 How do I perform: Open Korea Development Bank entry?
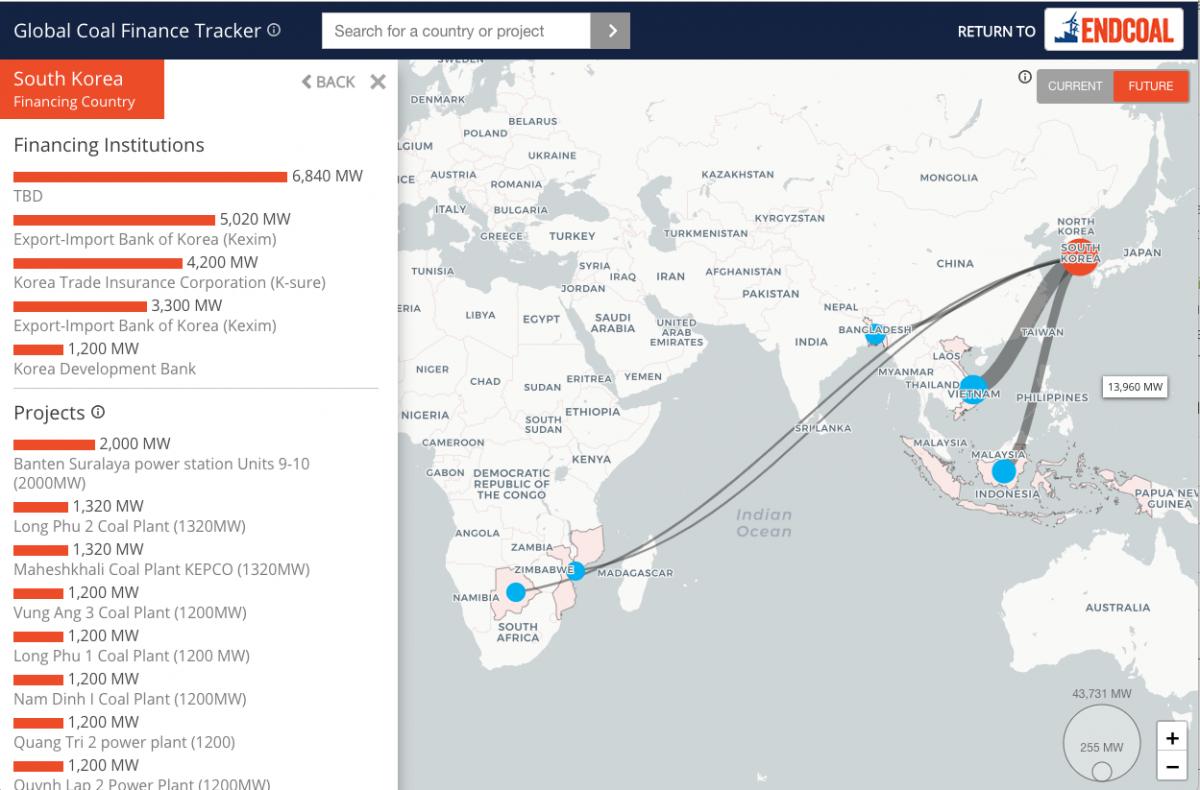click(x=105, y=369)
